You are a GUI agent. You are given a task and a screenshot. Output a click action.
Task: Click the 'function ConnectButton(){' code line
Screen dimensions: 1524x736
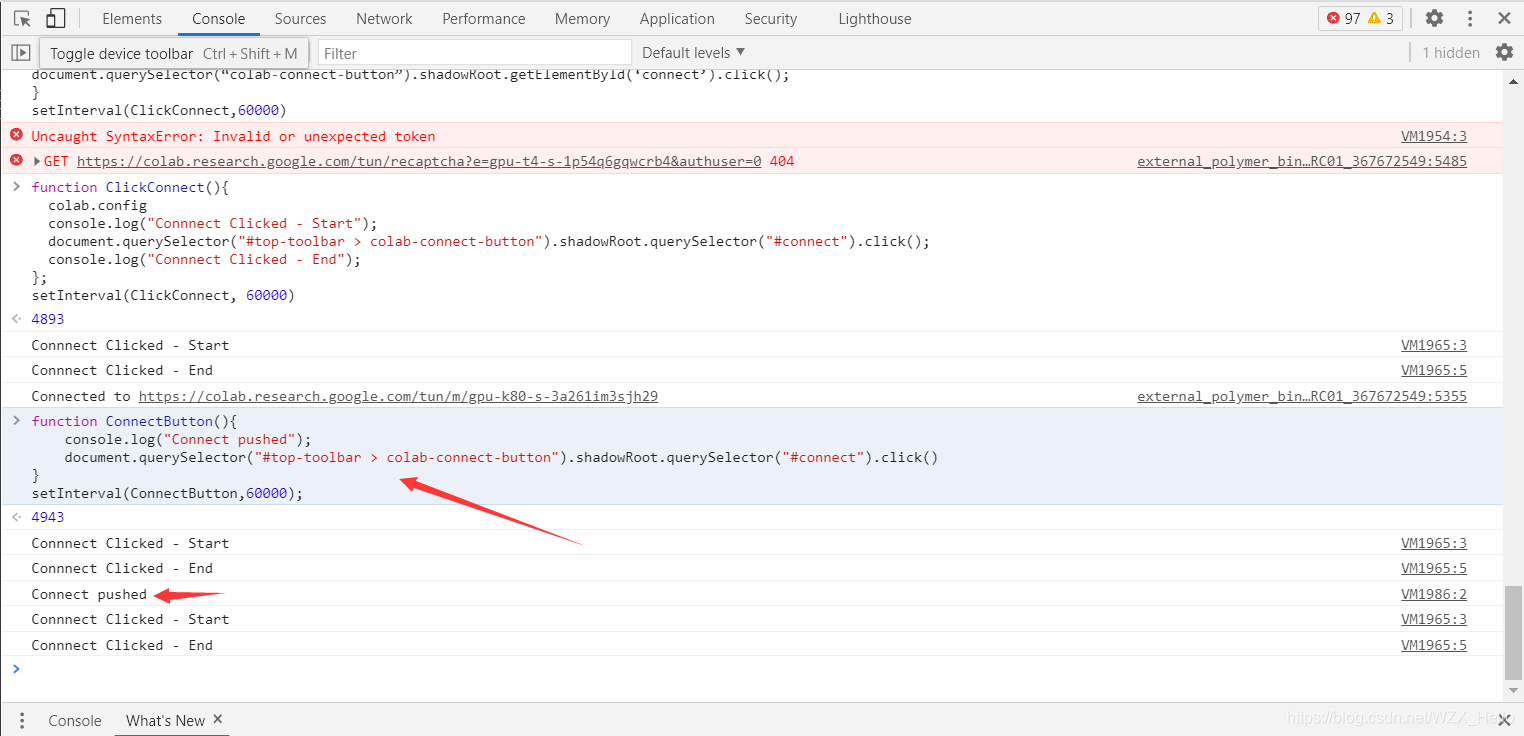tap(134, 421)
